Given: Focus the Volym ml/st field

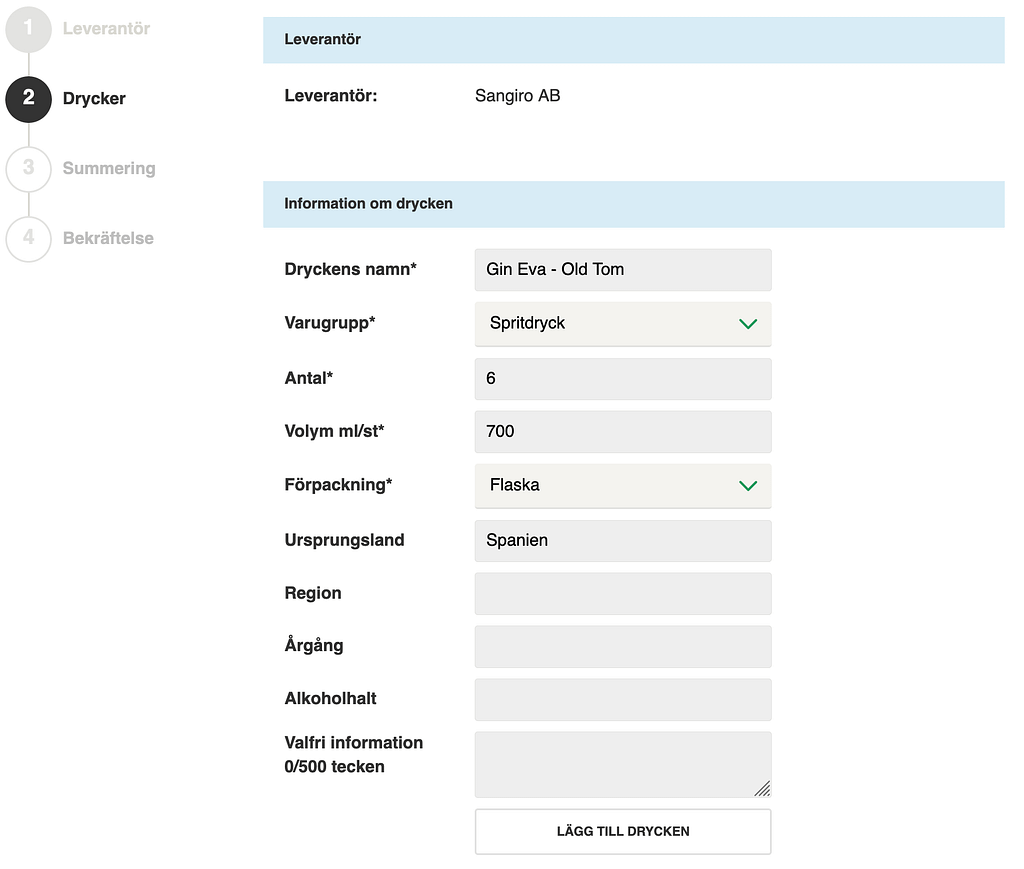Looking at the screenshot, I should coord(622,432).
